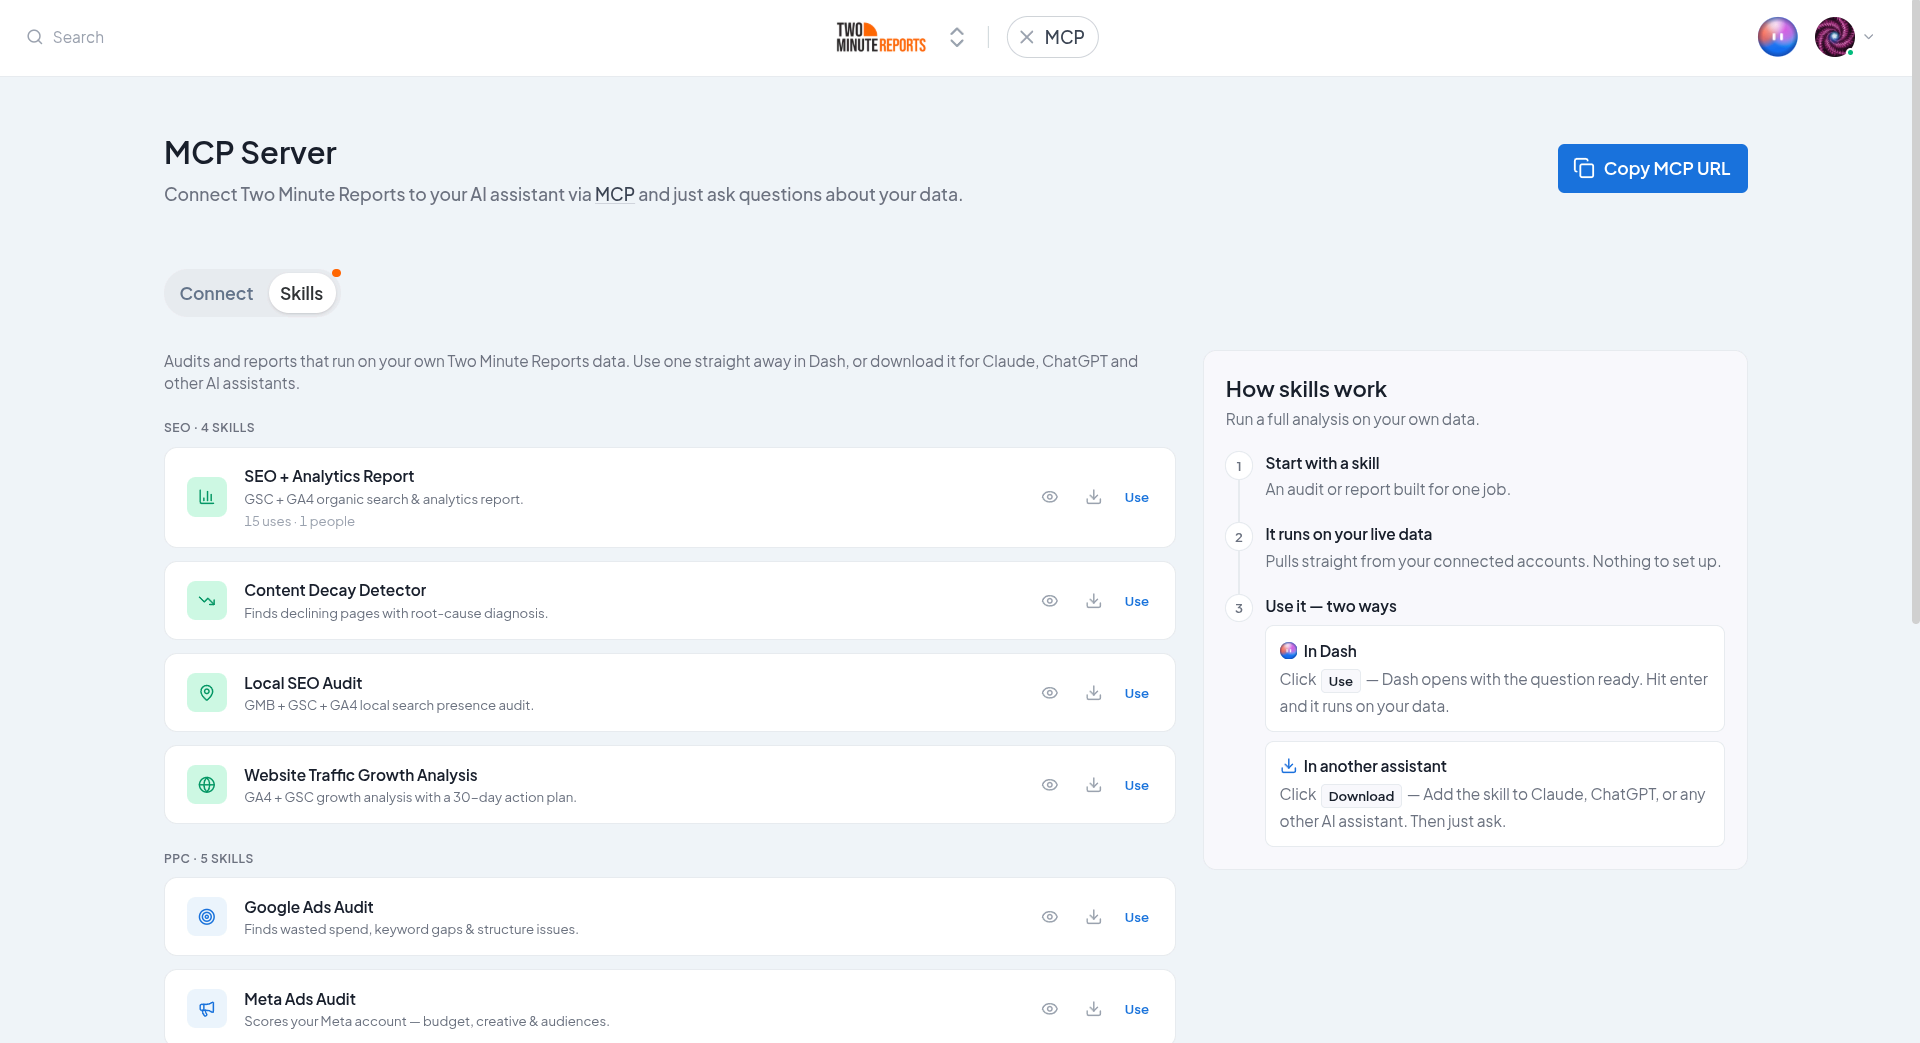
Task: Click the SEO + Analytics Report chart icon
Action: pos(207,497)
